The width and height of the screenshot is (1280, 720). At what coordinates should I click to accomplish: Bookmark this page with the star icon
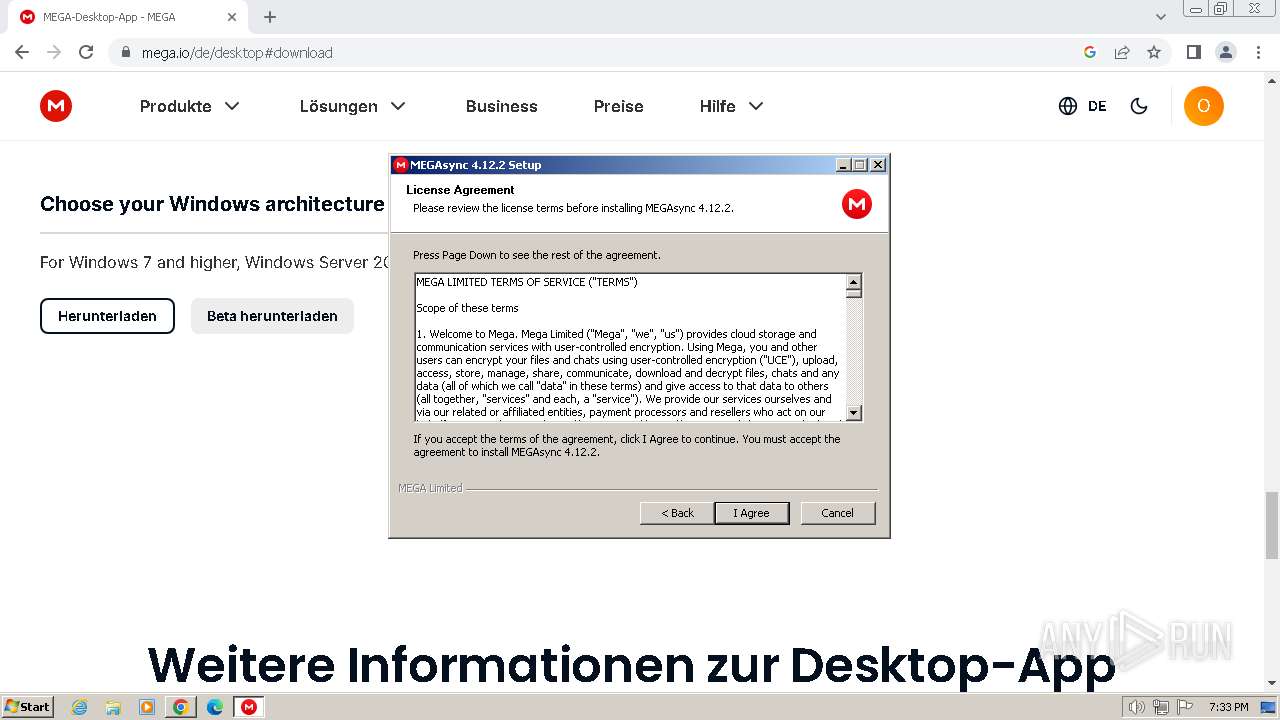tap(1154, 52)
